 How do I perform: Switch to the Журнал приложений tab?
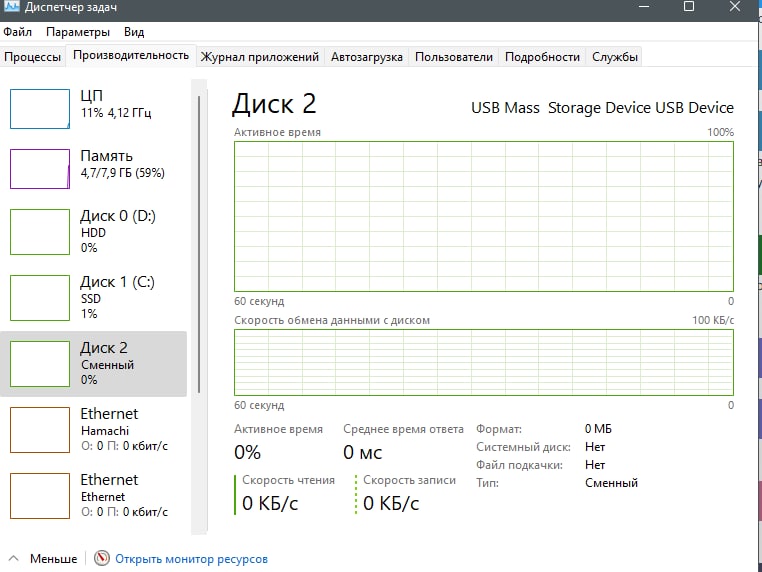[x=260, y=57]
